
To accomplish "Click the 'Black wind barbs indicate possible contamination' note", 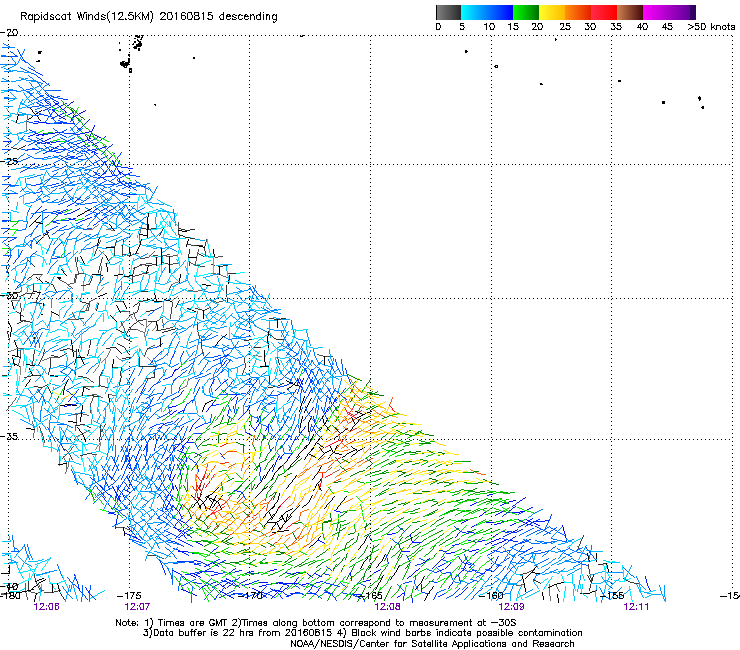I will (467, 633).
